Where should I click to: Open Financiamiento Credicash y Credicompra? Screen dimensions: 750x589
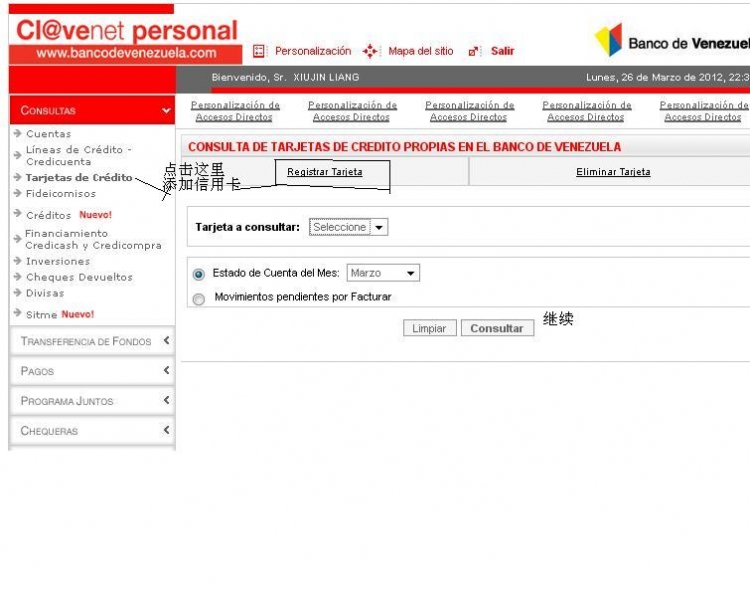click(x=93, y=239)
